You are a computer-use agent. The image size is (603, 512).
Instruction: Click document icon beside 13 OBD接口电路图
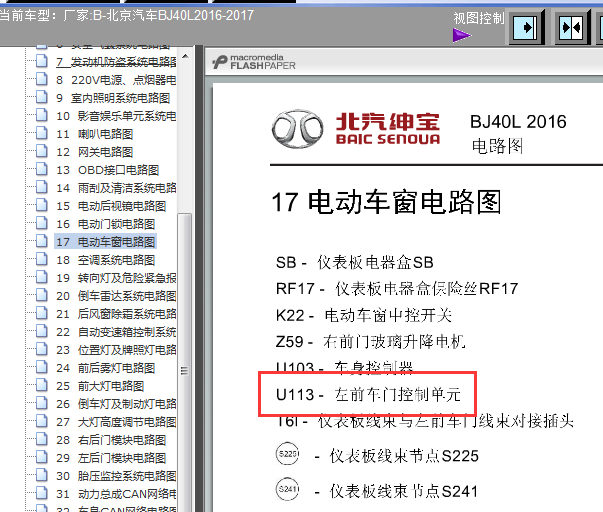pyautogui.click(x=42, y=169)
